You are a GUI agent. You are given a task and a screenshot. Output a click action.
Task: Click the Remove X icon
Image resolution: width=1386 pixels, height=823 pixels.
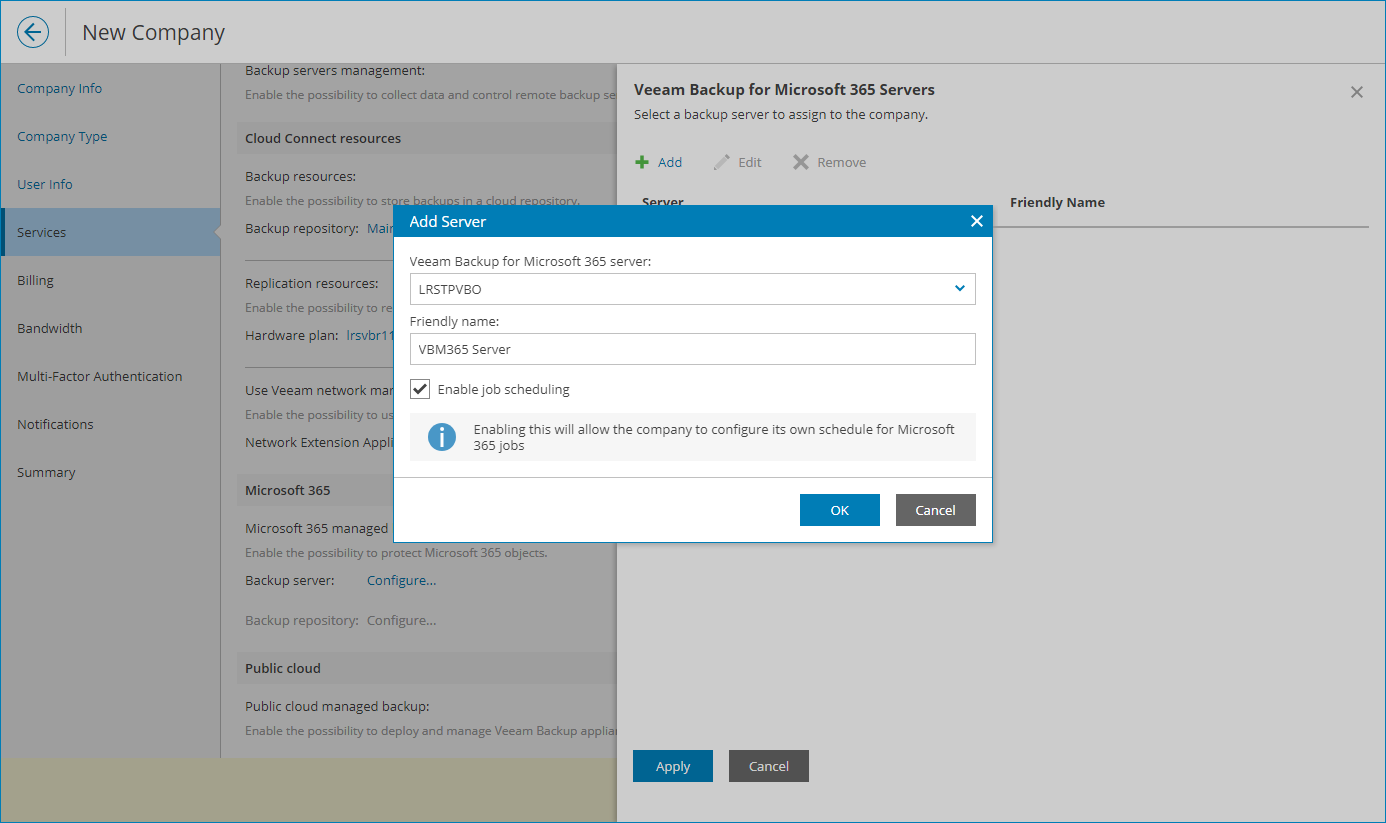(801, 162)
